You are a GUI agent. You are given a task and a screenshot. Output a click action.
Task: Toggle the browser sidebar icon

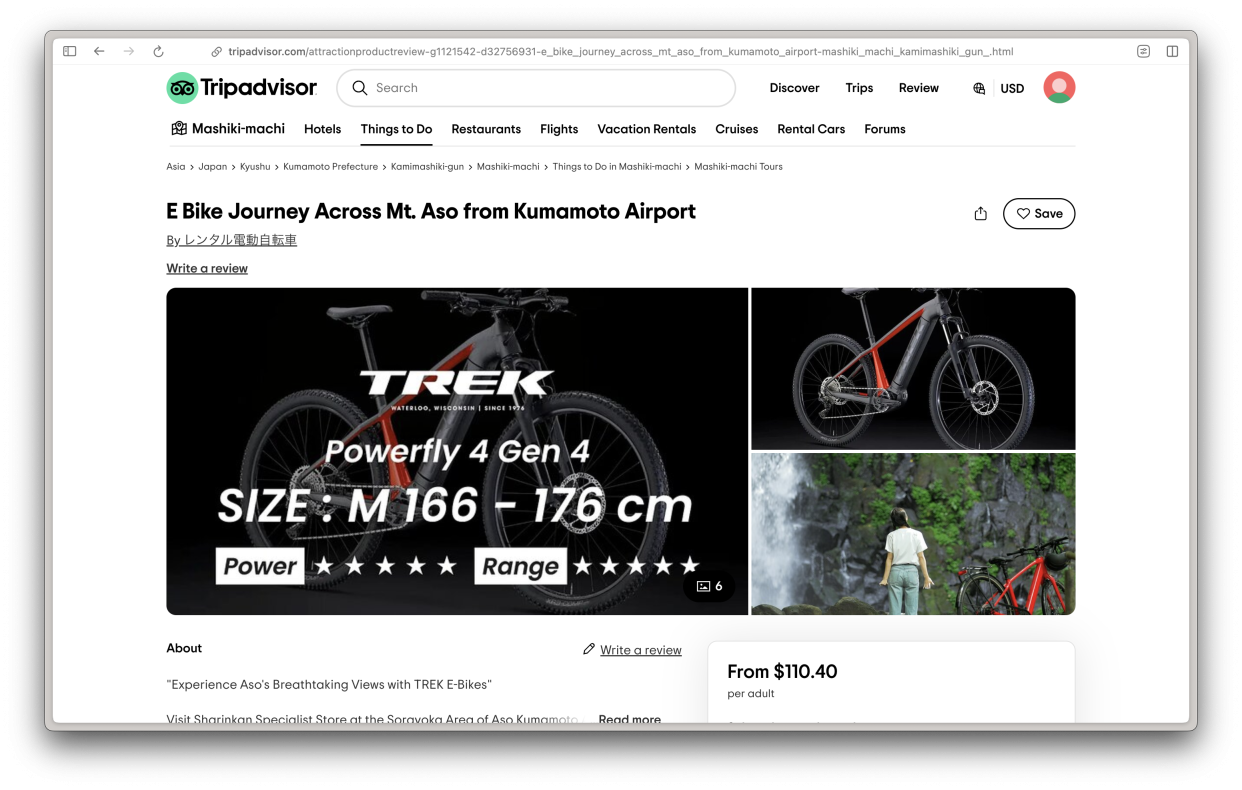pyautogui.click(x=69, y=52)
